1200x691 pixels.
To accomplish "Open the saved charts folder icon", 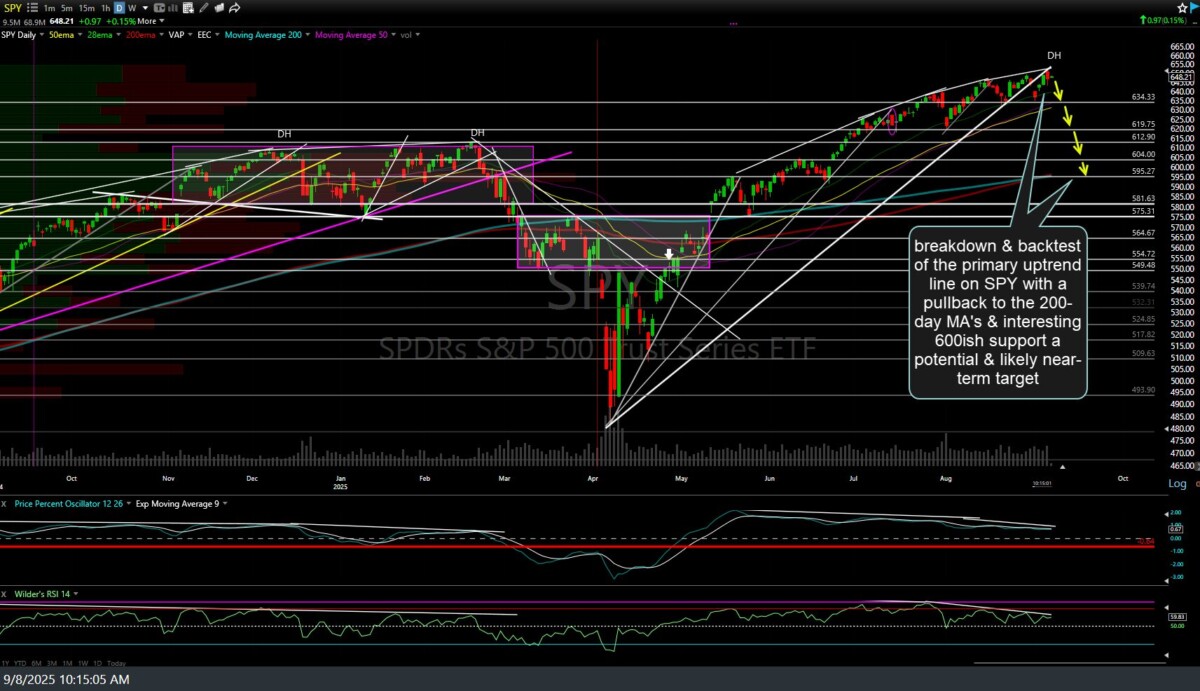I will click(x=219, y=7).
